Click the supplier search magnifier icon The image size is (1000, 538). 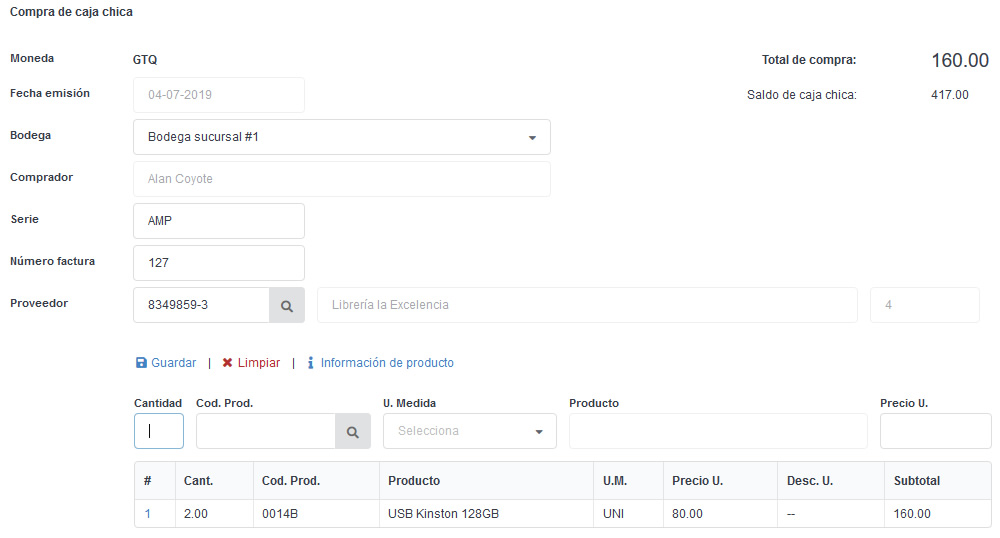coord(286,305)
